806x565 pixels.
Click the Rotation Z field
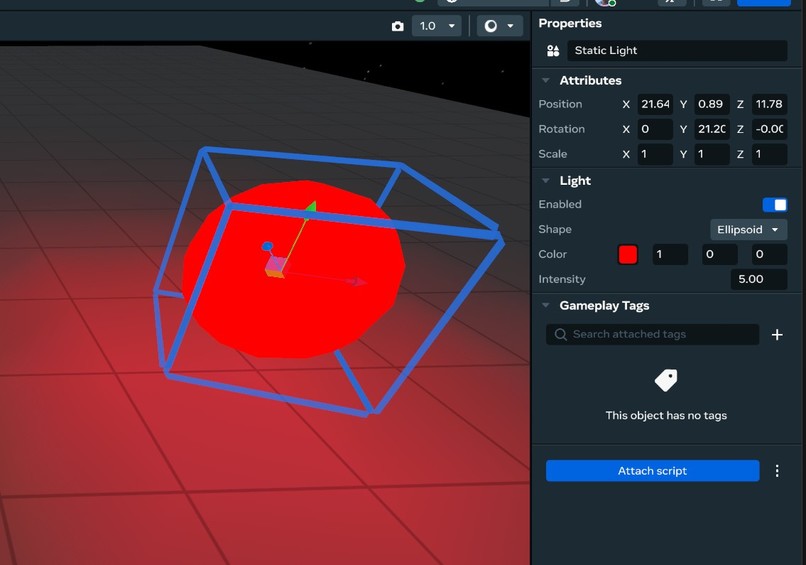coord(769,129)
